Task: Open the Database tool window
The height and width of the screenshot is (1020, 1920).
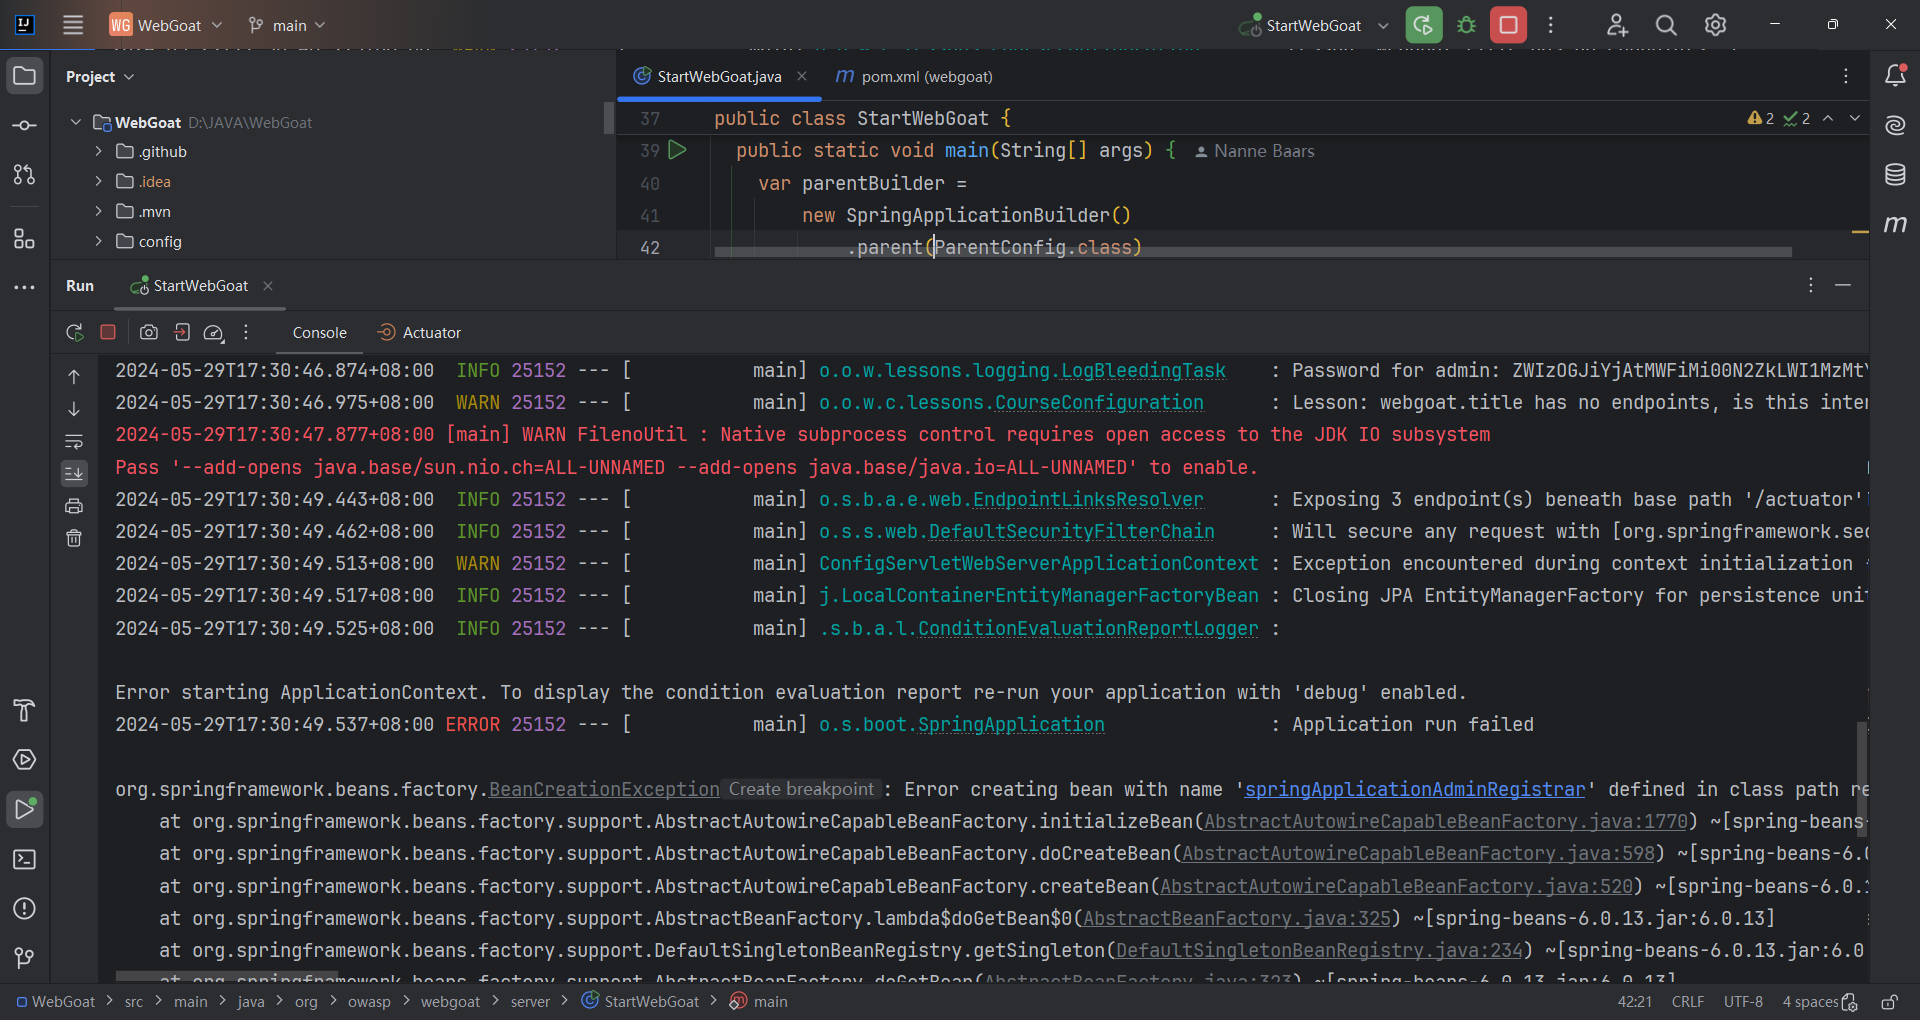Action: (1895, 175)
